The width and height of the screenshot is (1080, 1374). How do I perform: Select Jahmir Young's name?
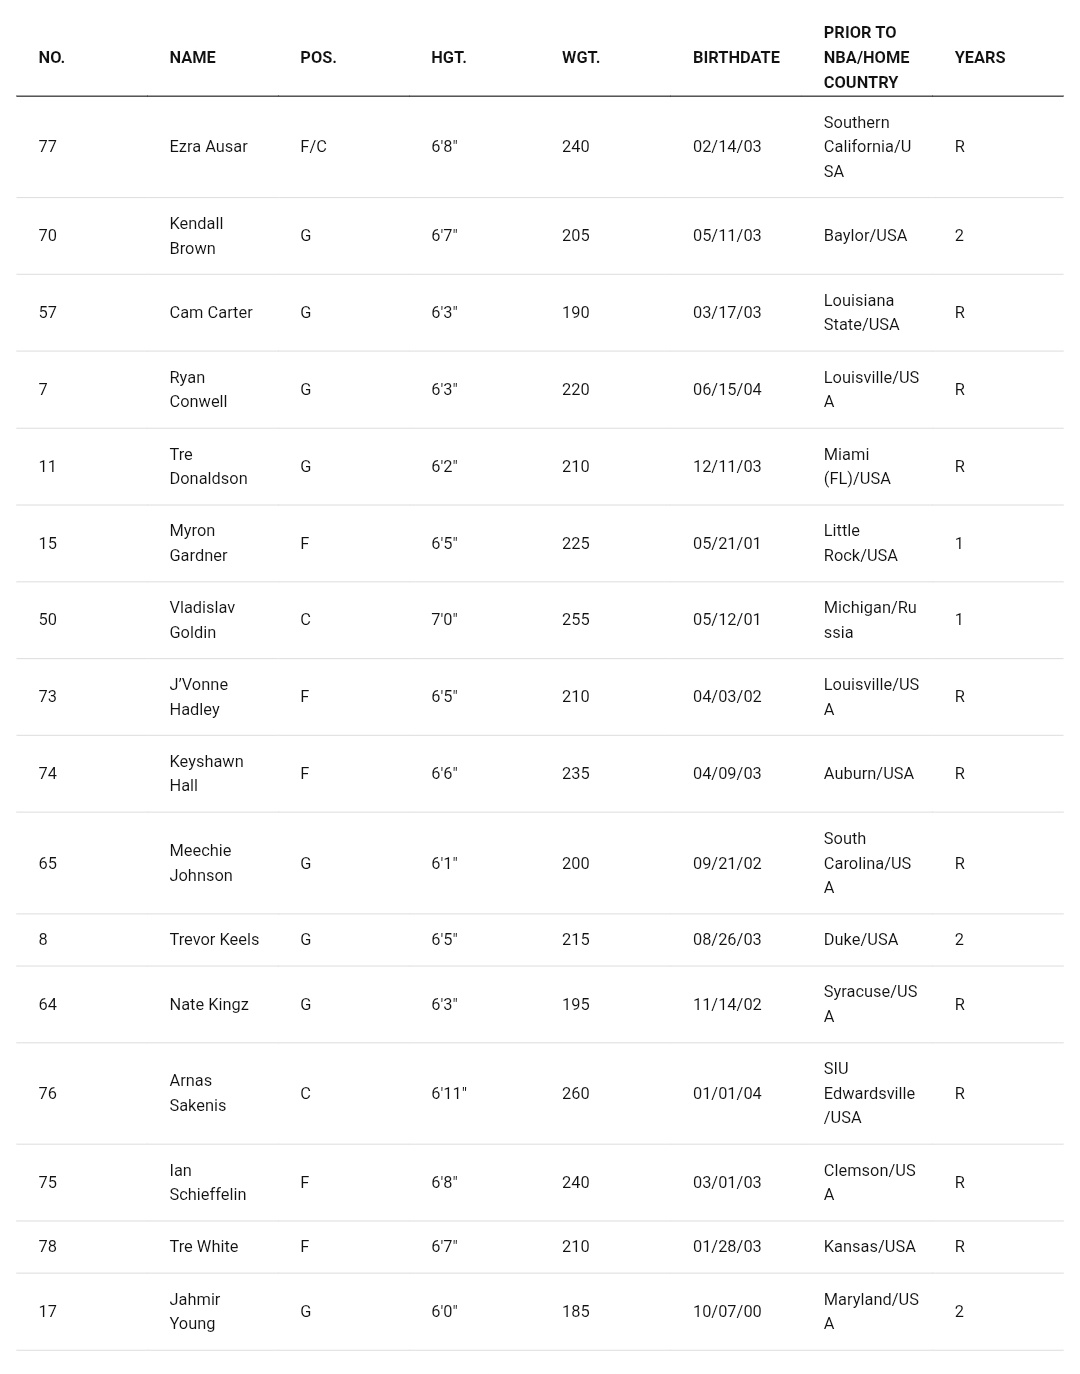tap(194, 1312)
